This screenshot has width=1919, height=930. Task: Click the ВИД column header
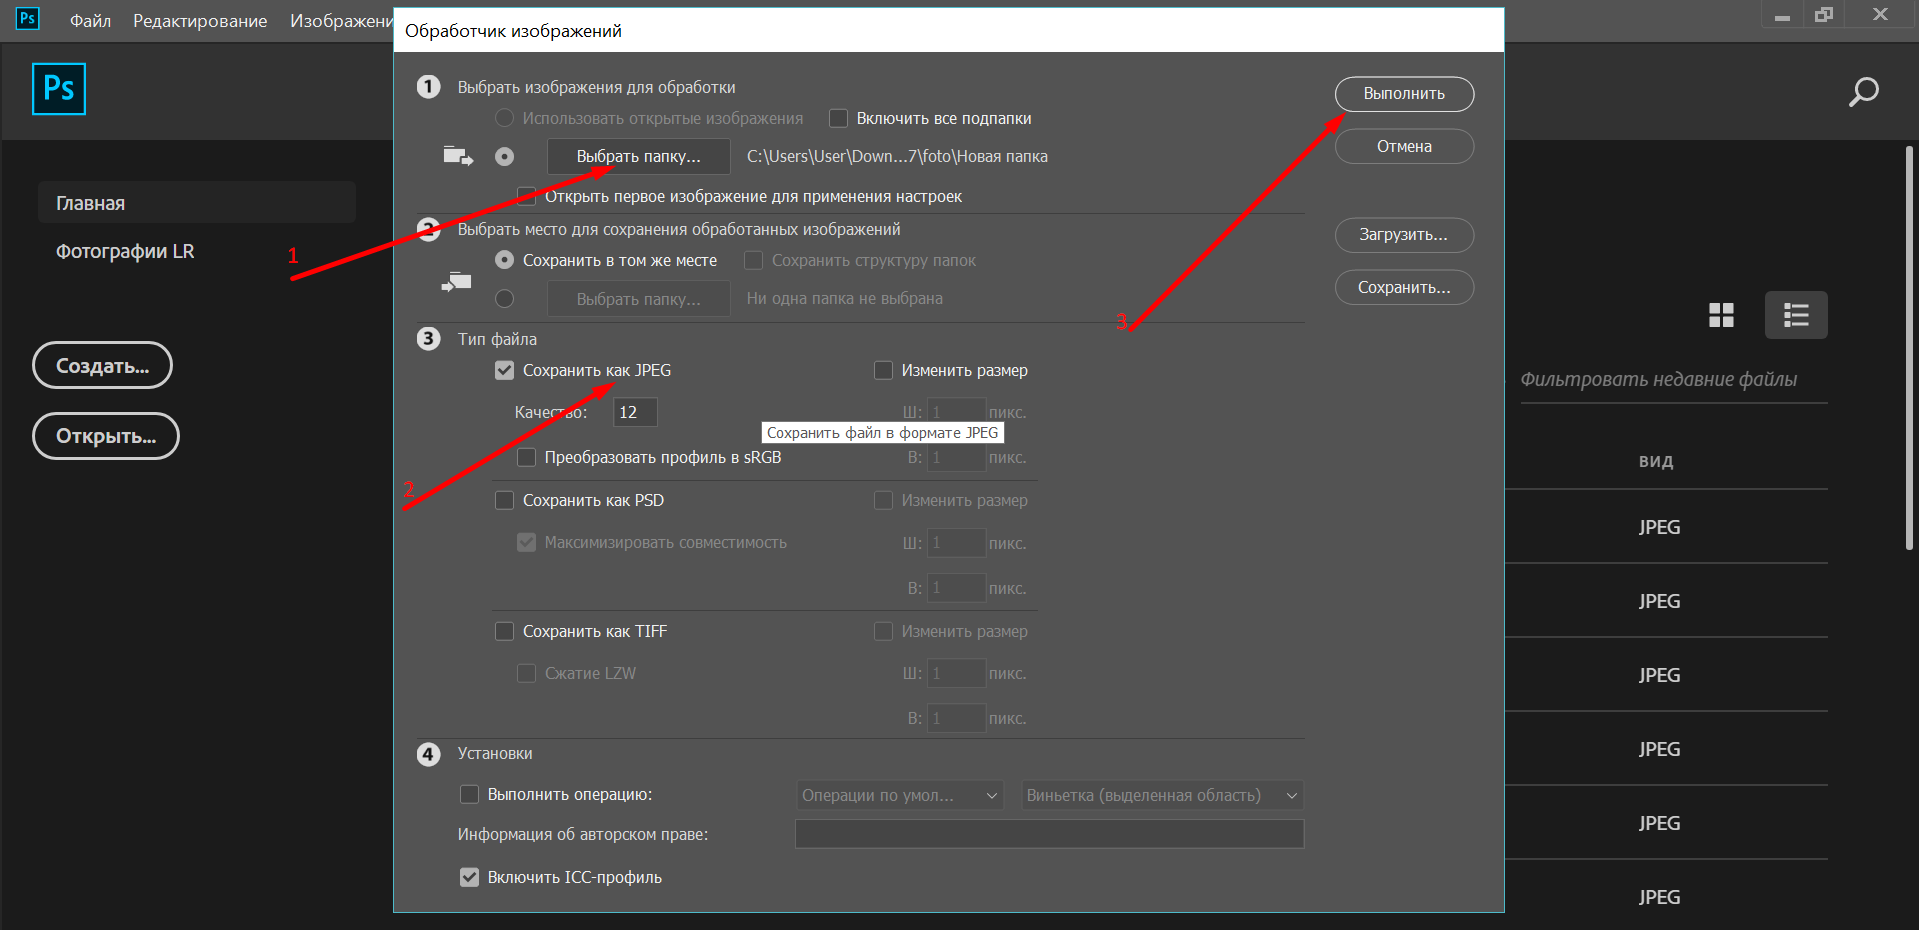1656,461
